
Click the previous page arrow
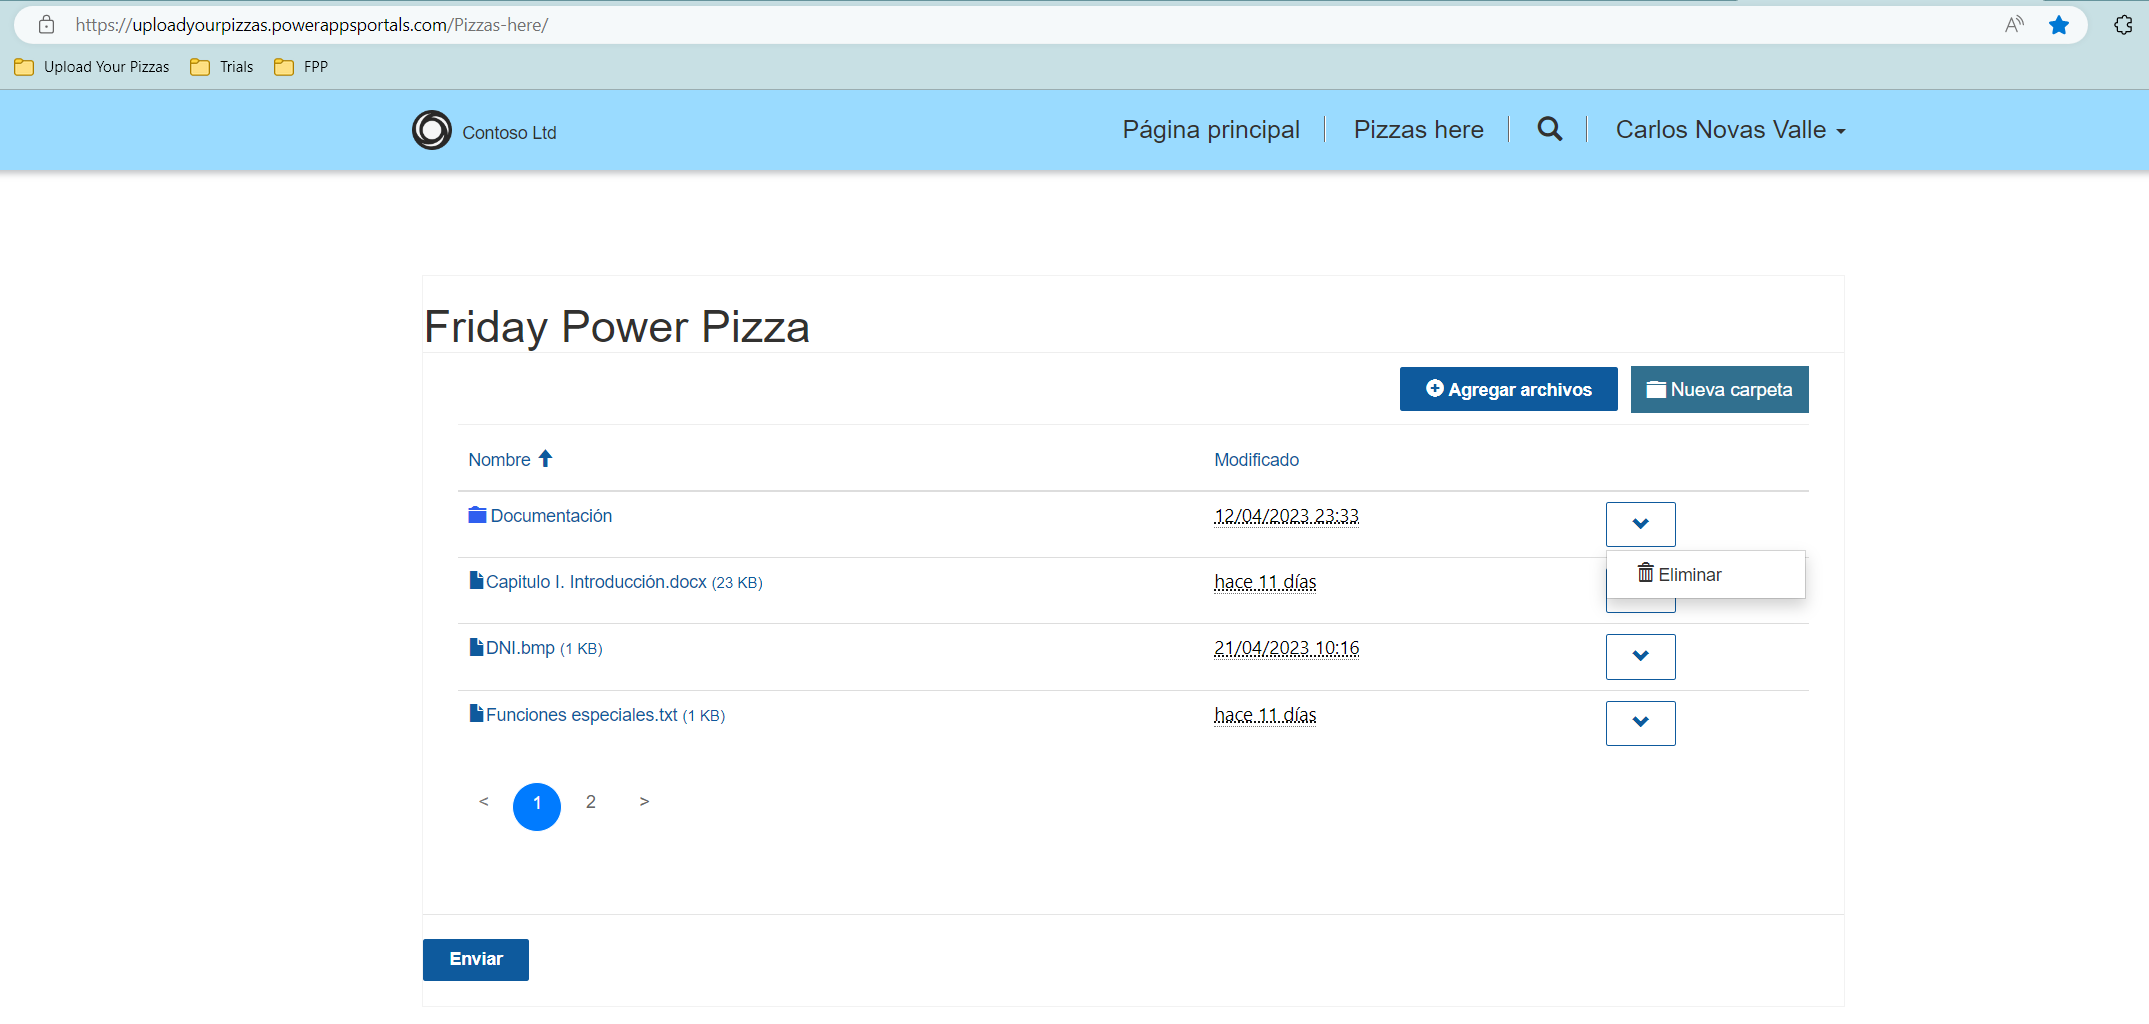tap(484, 802)
